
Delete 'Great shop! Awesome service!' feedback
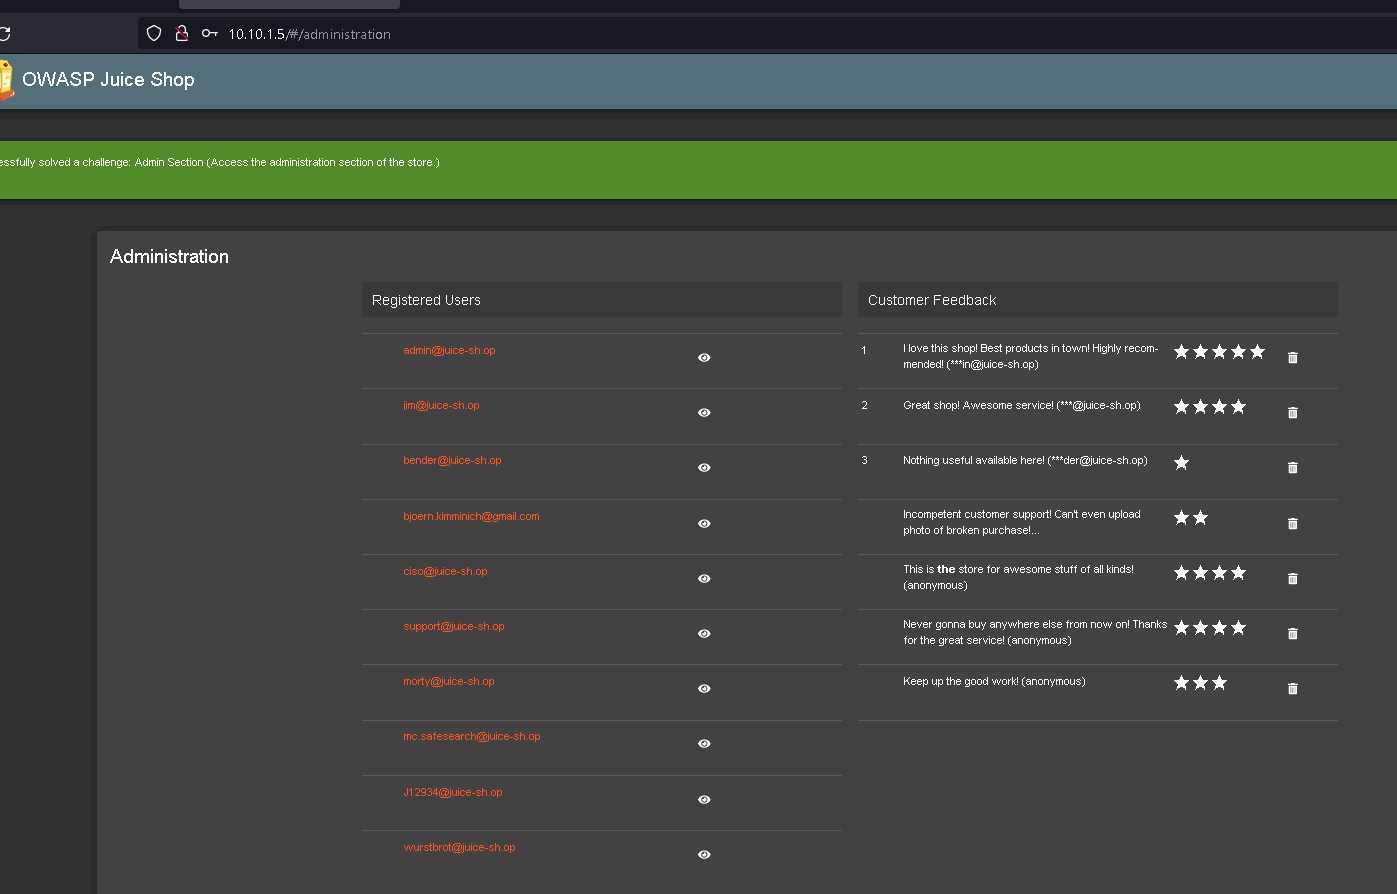[x=1292, y=412]
